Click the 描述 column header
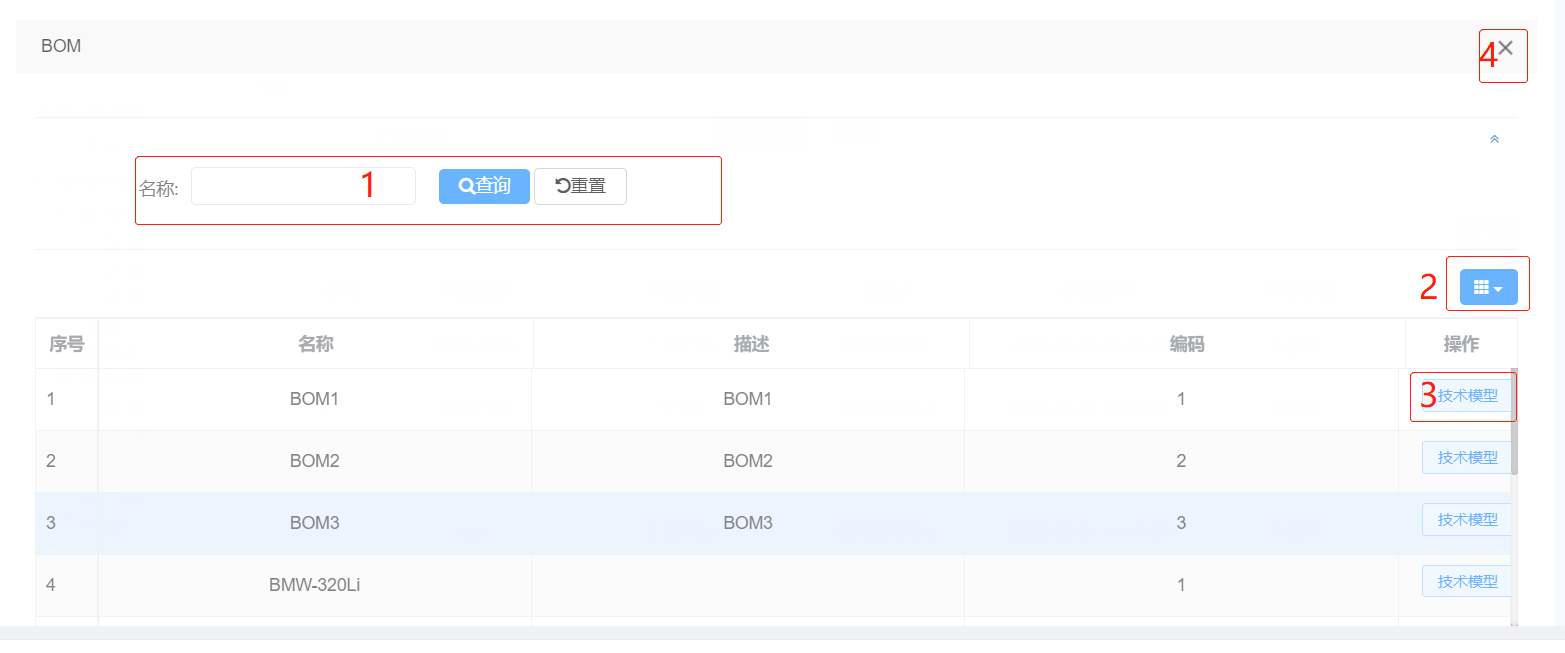Image resolution: width=1565 pixels, height=653 pixels. point(751,344)
